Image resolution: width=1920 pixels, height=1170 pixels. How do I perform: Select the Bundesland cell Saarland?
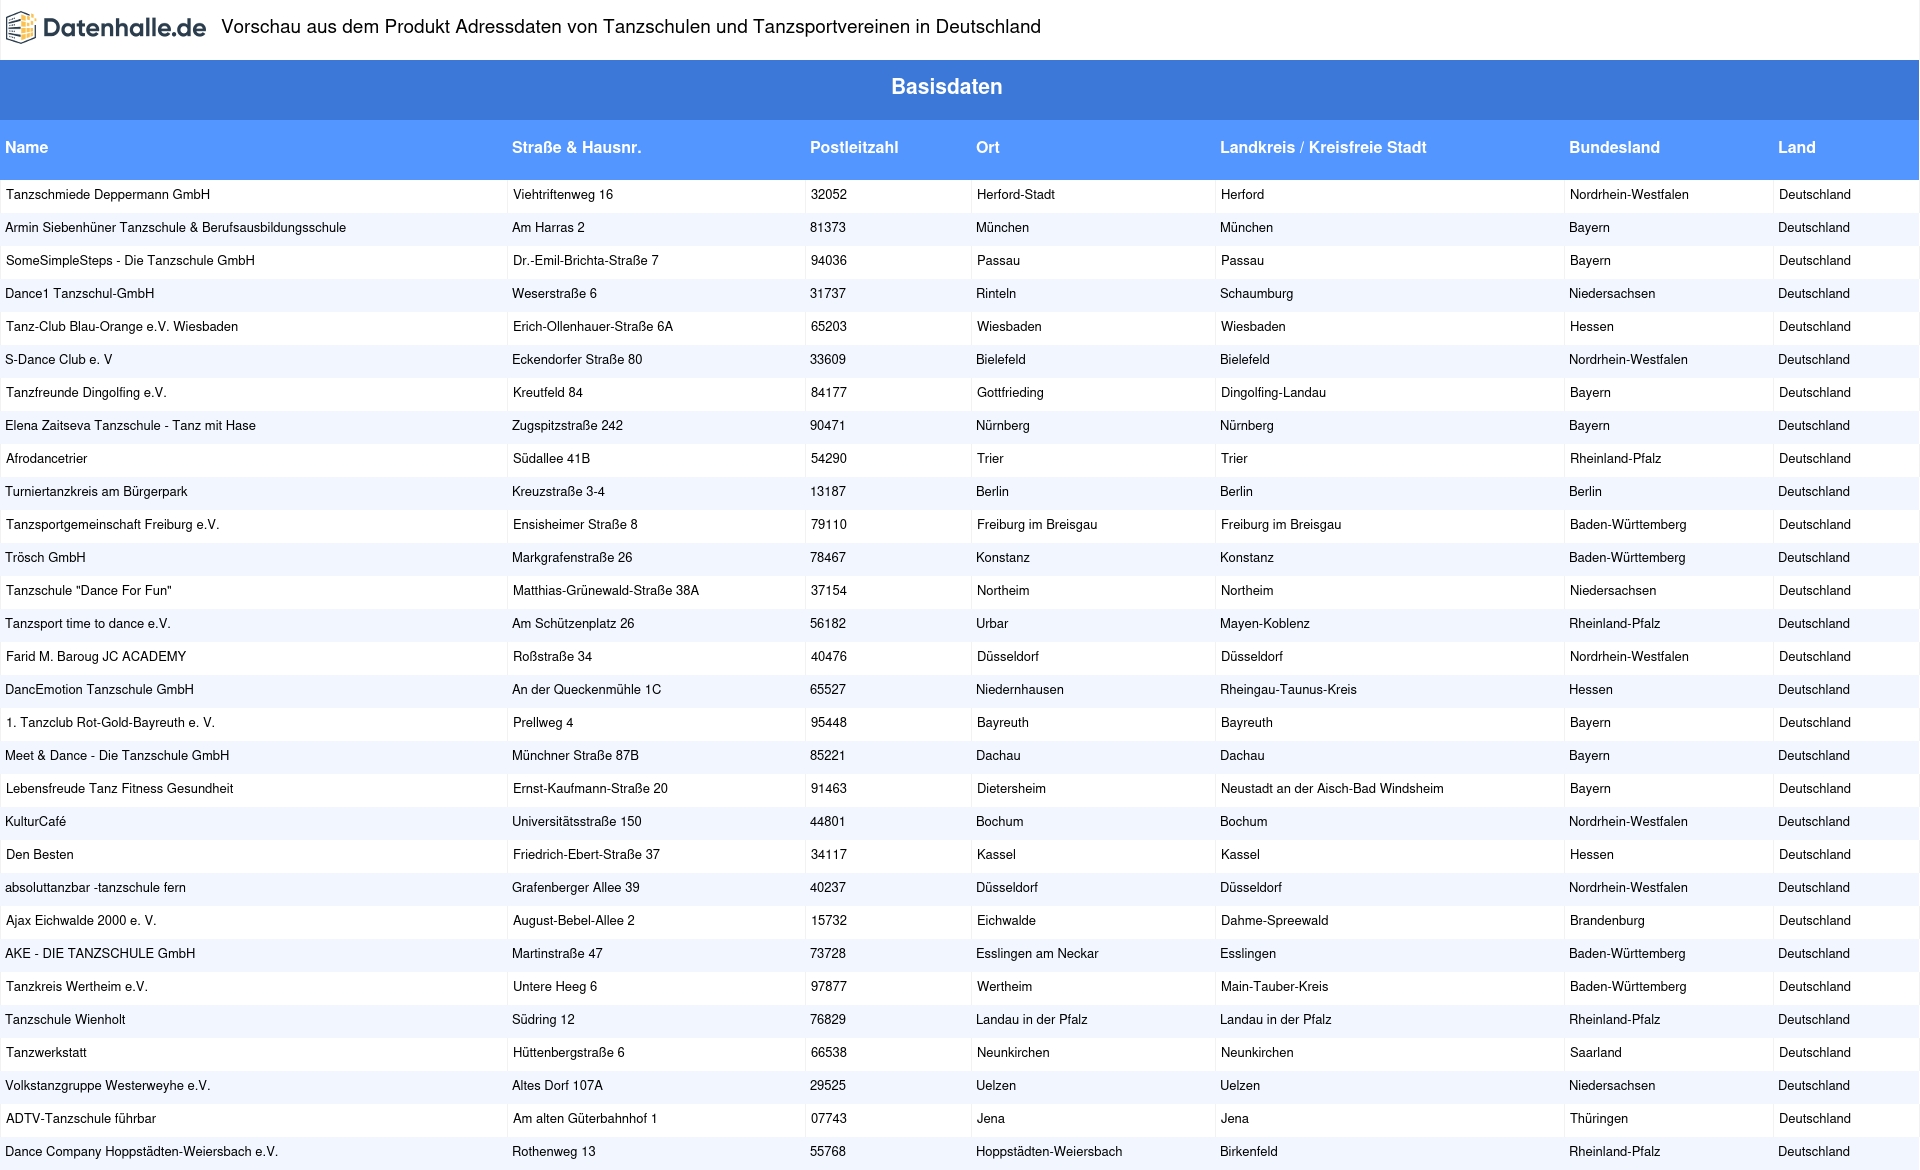1596,1053
